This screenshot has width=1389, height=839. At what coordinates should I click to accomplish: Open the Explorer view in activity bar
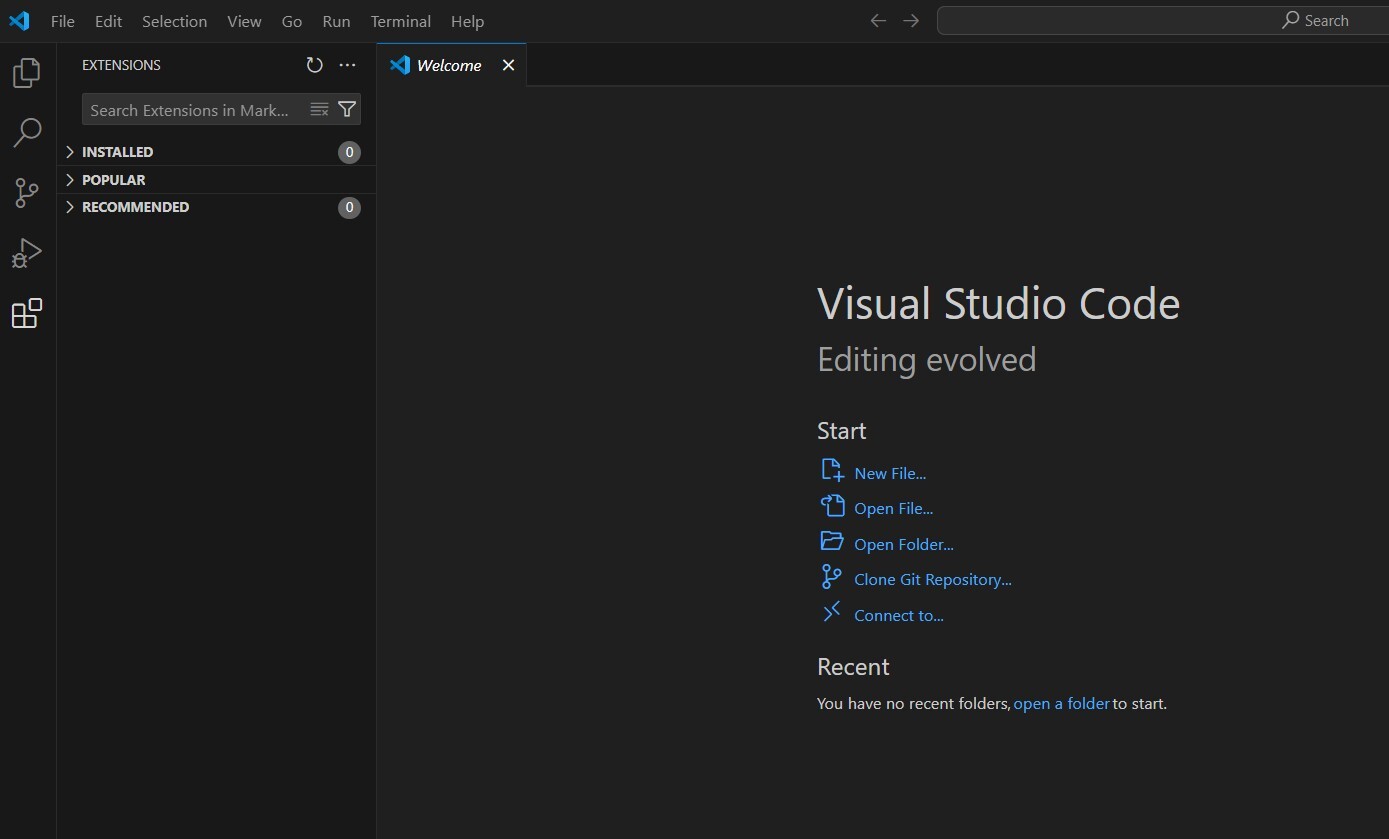click(x=27, y=72)
